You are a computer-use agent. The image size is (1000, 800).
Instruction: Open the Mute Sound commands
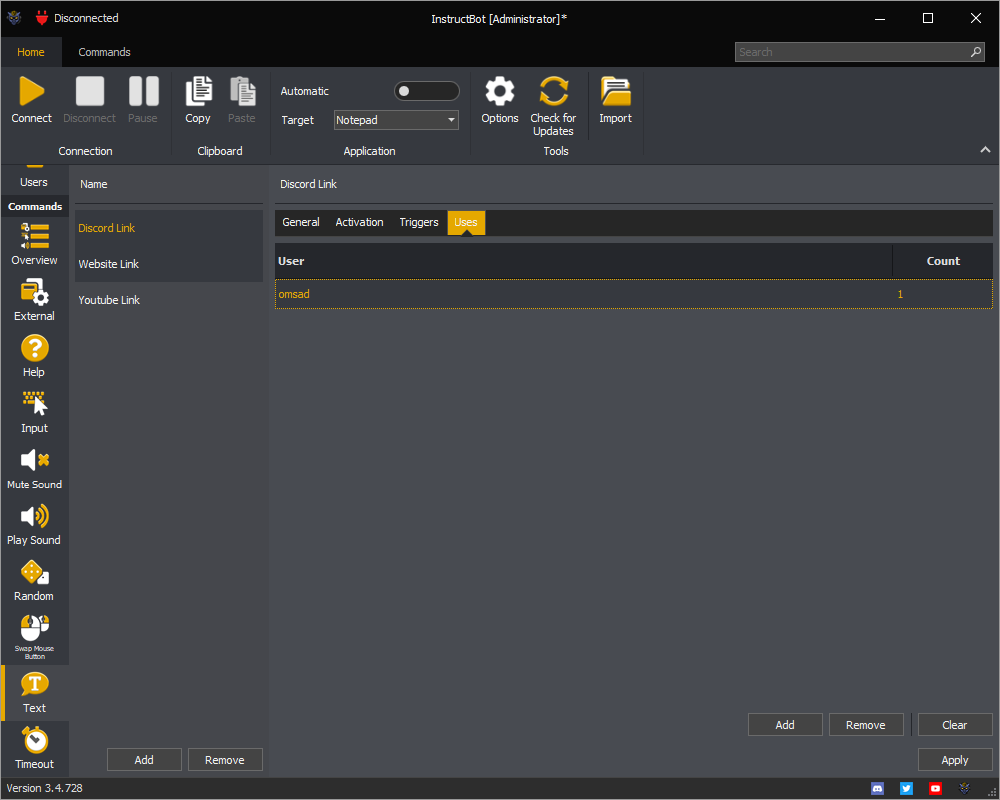(x=34, y=467)
